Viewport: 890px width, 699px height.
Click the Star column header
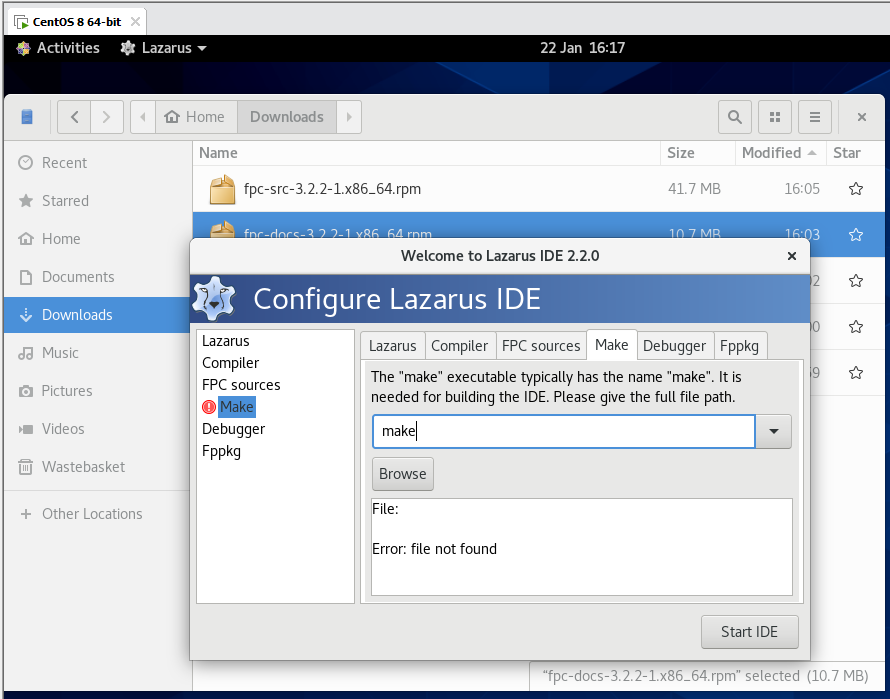click(x=855, y=153)
